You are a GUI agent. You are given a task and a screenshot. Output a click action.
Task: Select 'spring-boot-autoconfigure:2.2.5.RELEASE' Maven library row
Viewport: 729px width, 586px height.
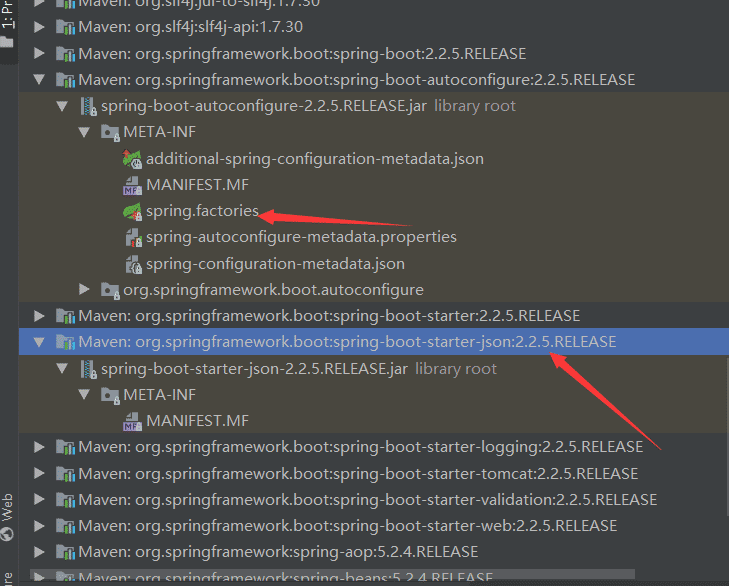tap(357, 80)
